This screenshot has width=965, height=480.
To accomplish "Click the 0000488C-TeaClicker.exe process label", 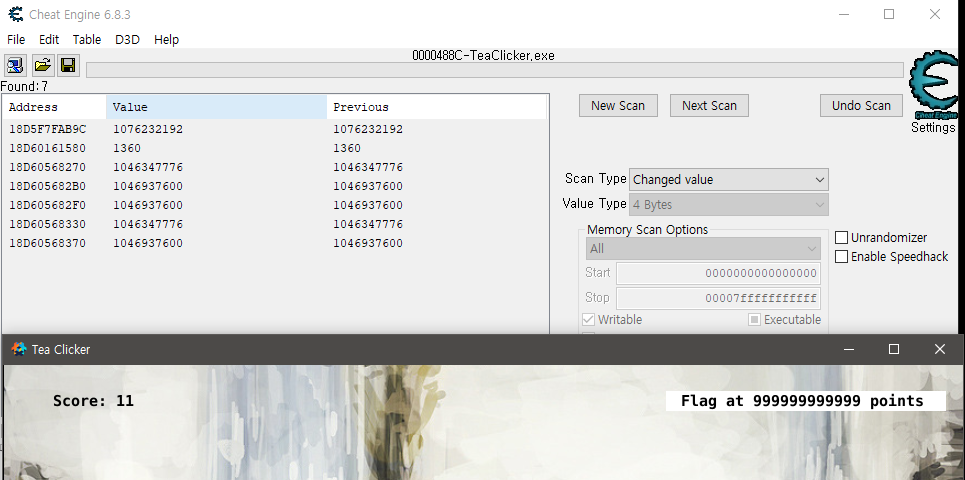I will pos(483,55).
